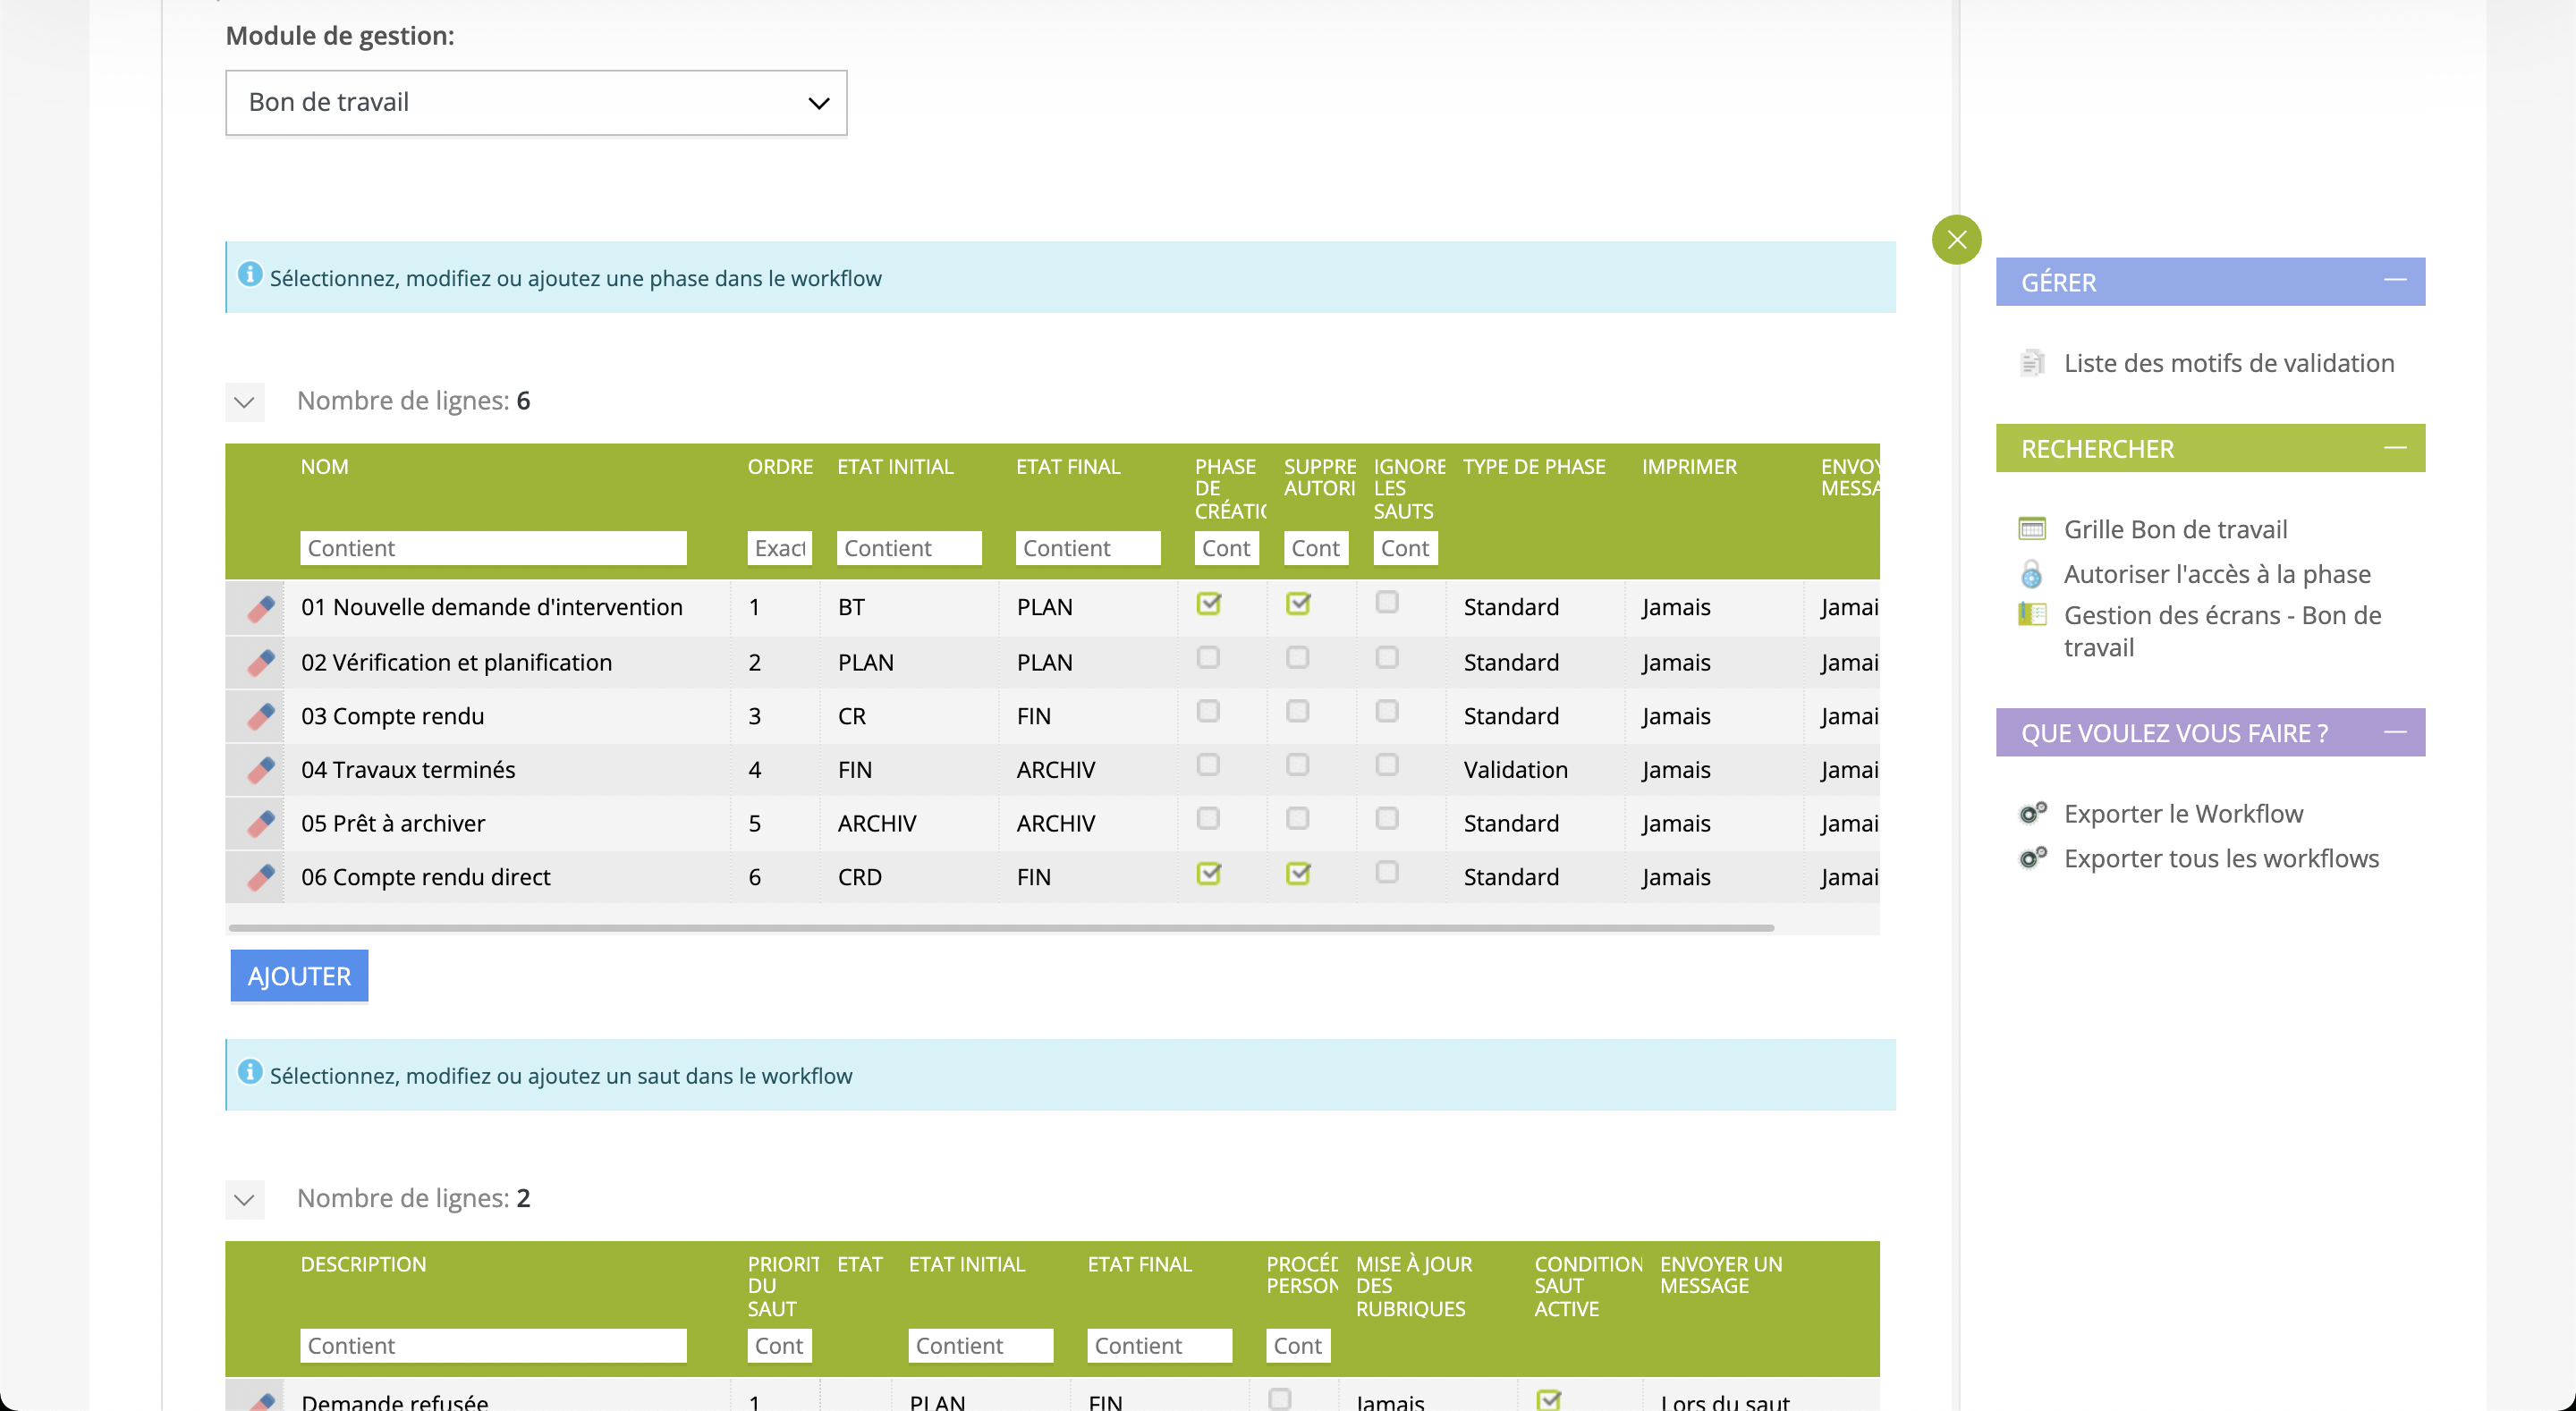Check Phase de création for 02 Vérification

[x=1208, y=657]
